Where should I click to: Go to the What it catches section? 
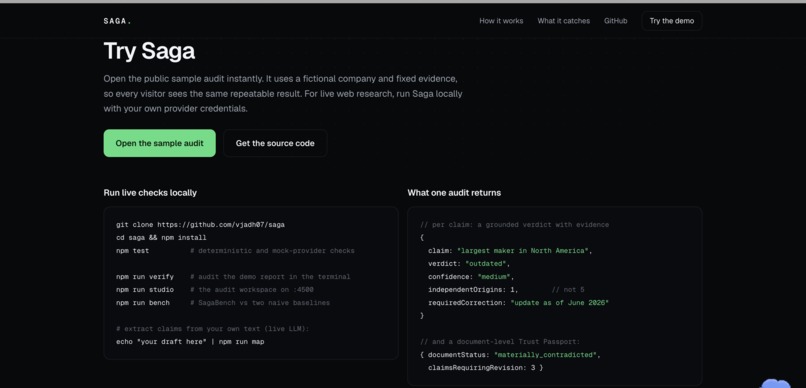tap(563, 21)
